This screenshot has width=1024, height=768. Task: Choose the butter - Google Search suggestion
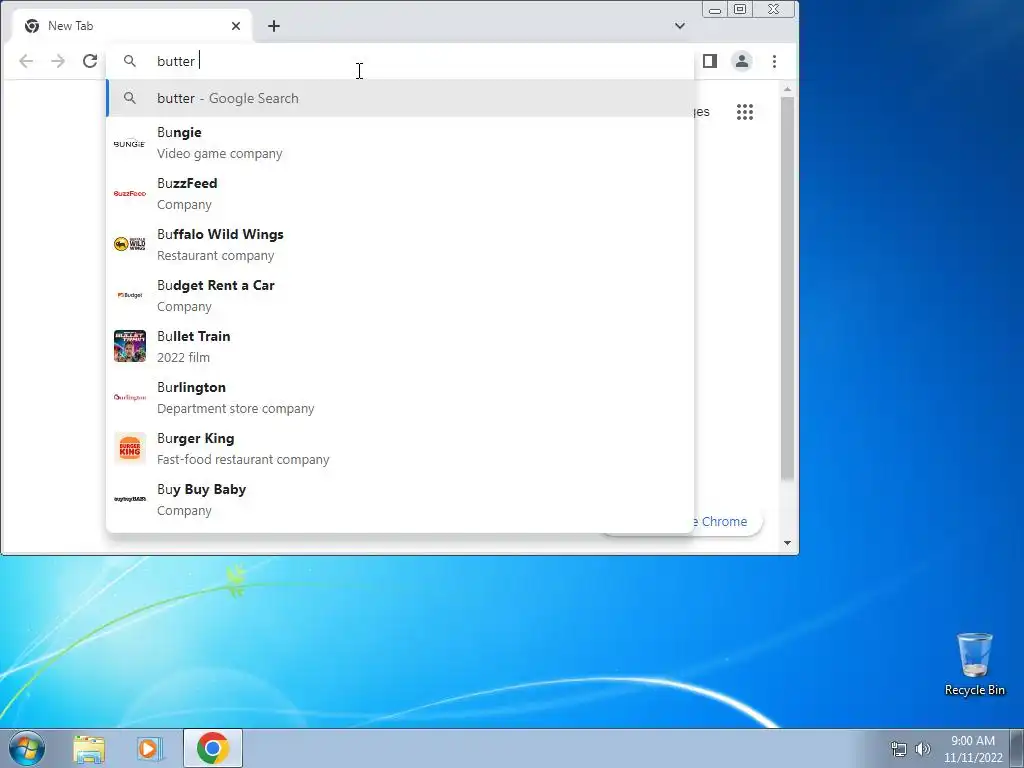pyautogui.click(x=400, y=98)
